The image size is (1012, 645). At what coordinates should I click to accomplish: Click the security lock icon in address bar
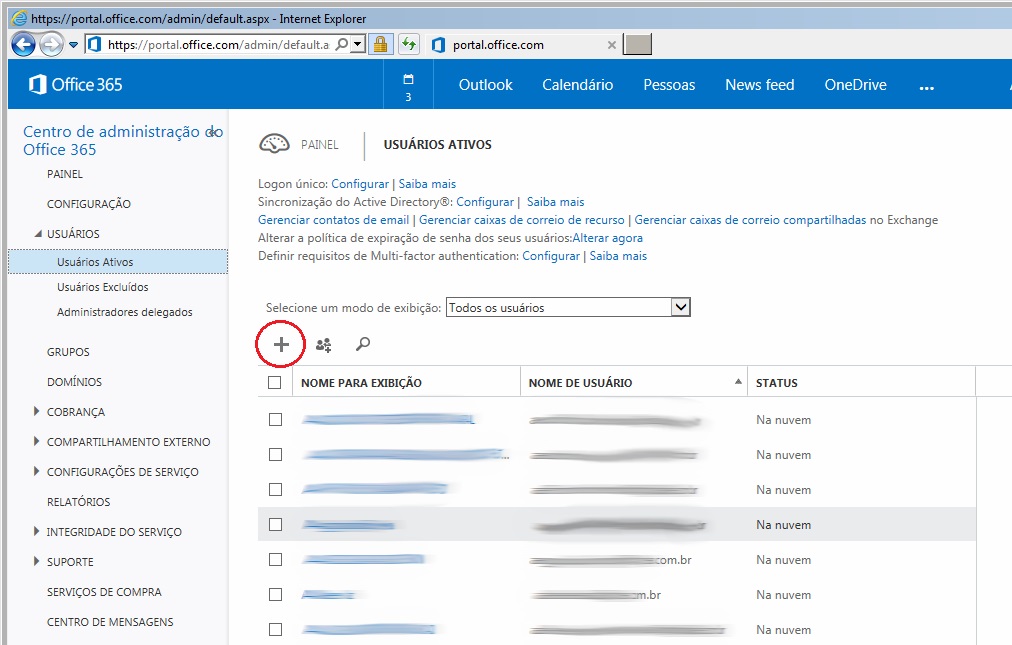[381, 44]
